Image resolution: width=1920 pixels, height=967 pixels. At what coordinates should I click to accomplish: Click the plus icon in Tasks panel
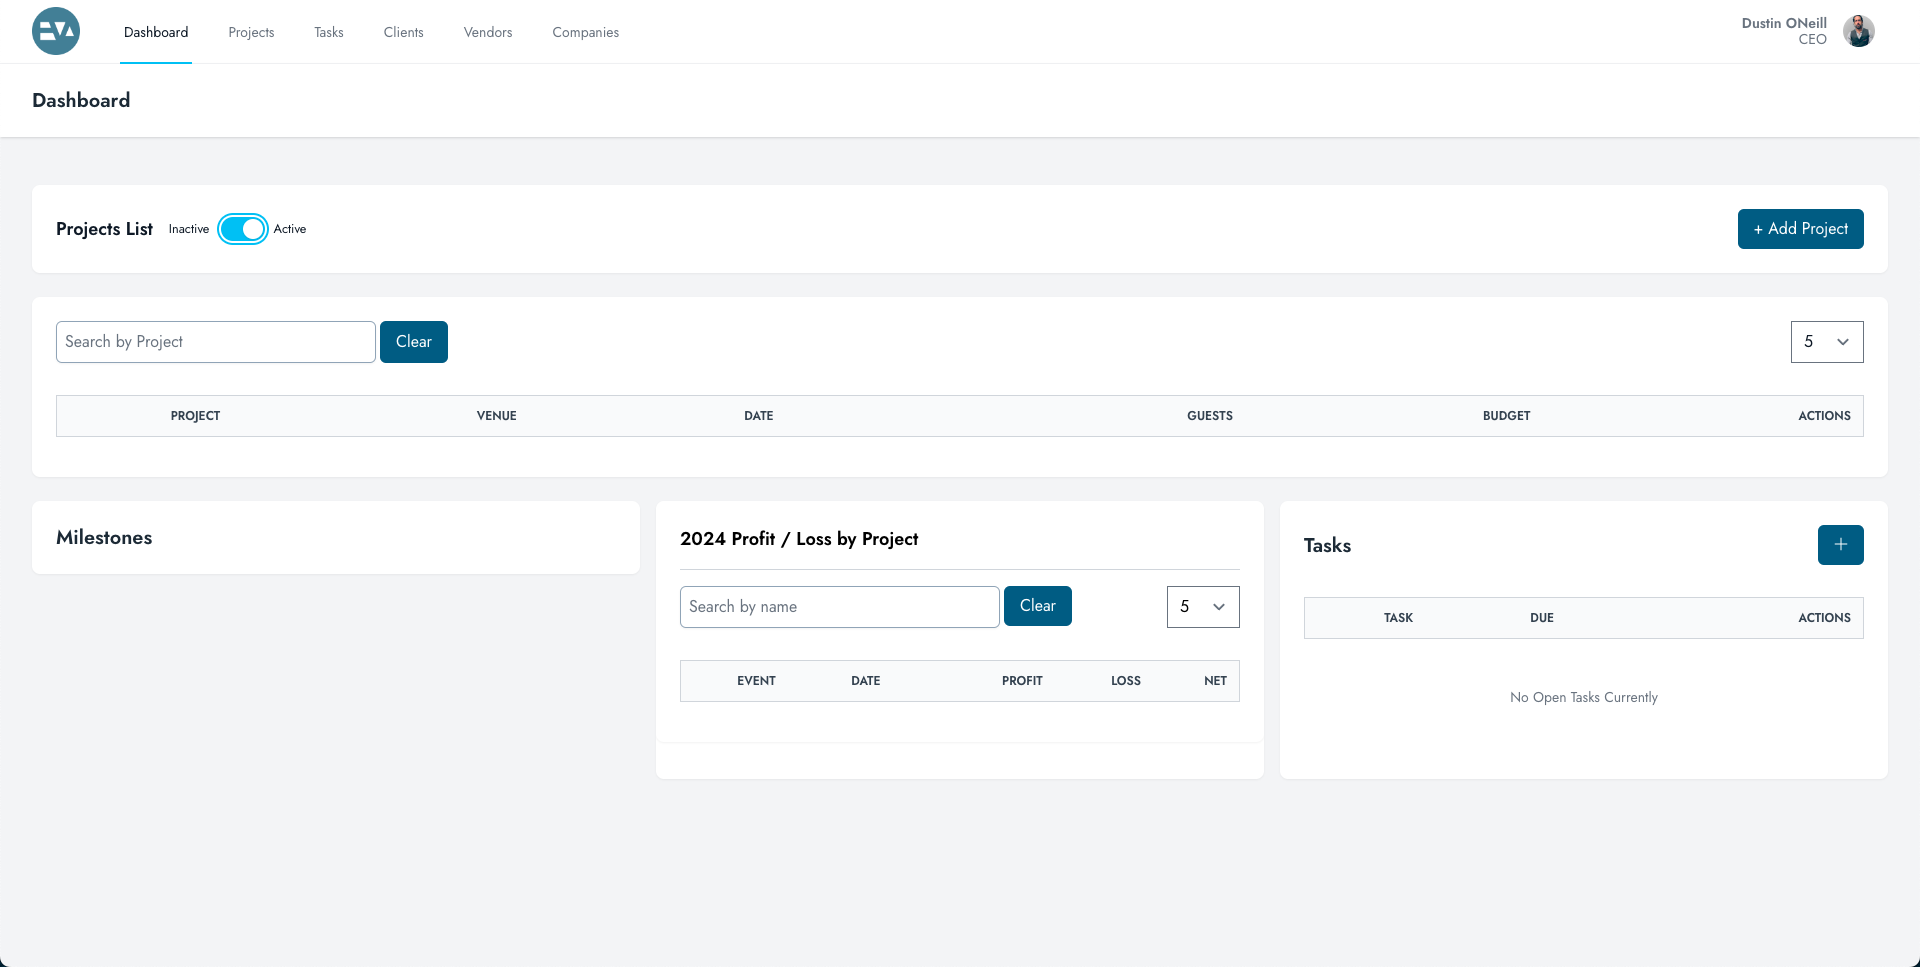(1840, 545)
